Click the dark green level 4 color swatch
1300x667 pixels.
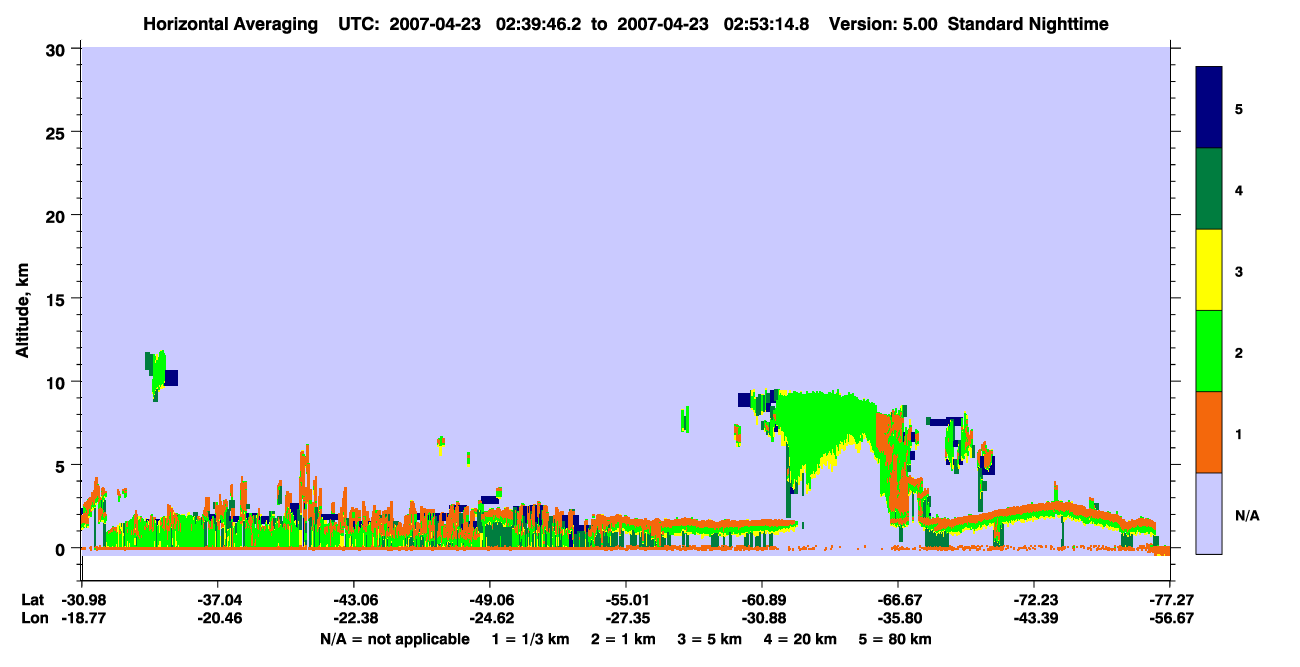coord(1209,189)
